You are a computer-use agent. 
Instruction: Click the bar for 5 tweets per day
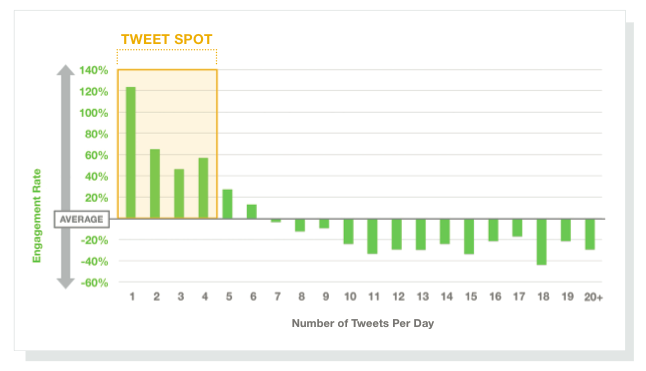coord(227,204)
